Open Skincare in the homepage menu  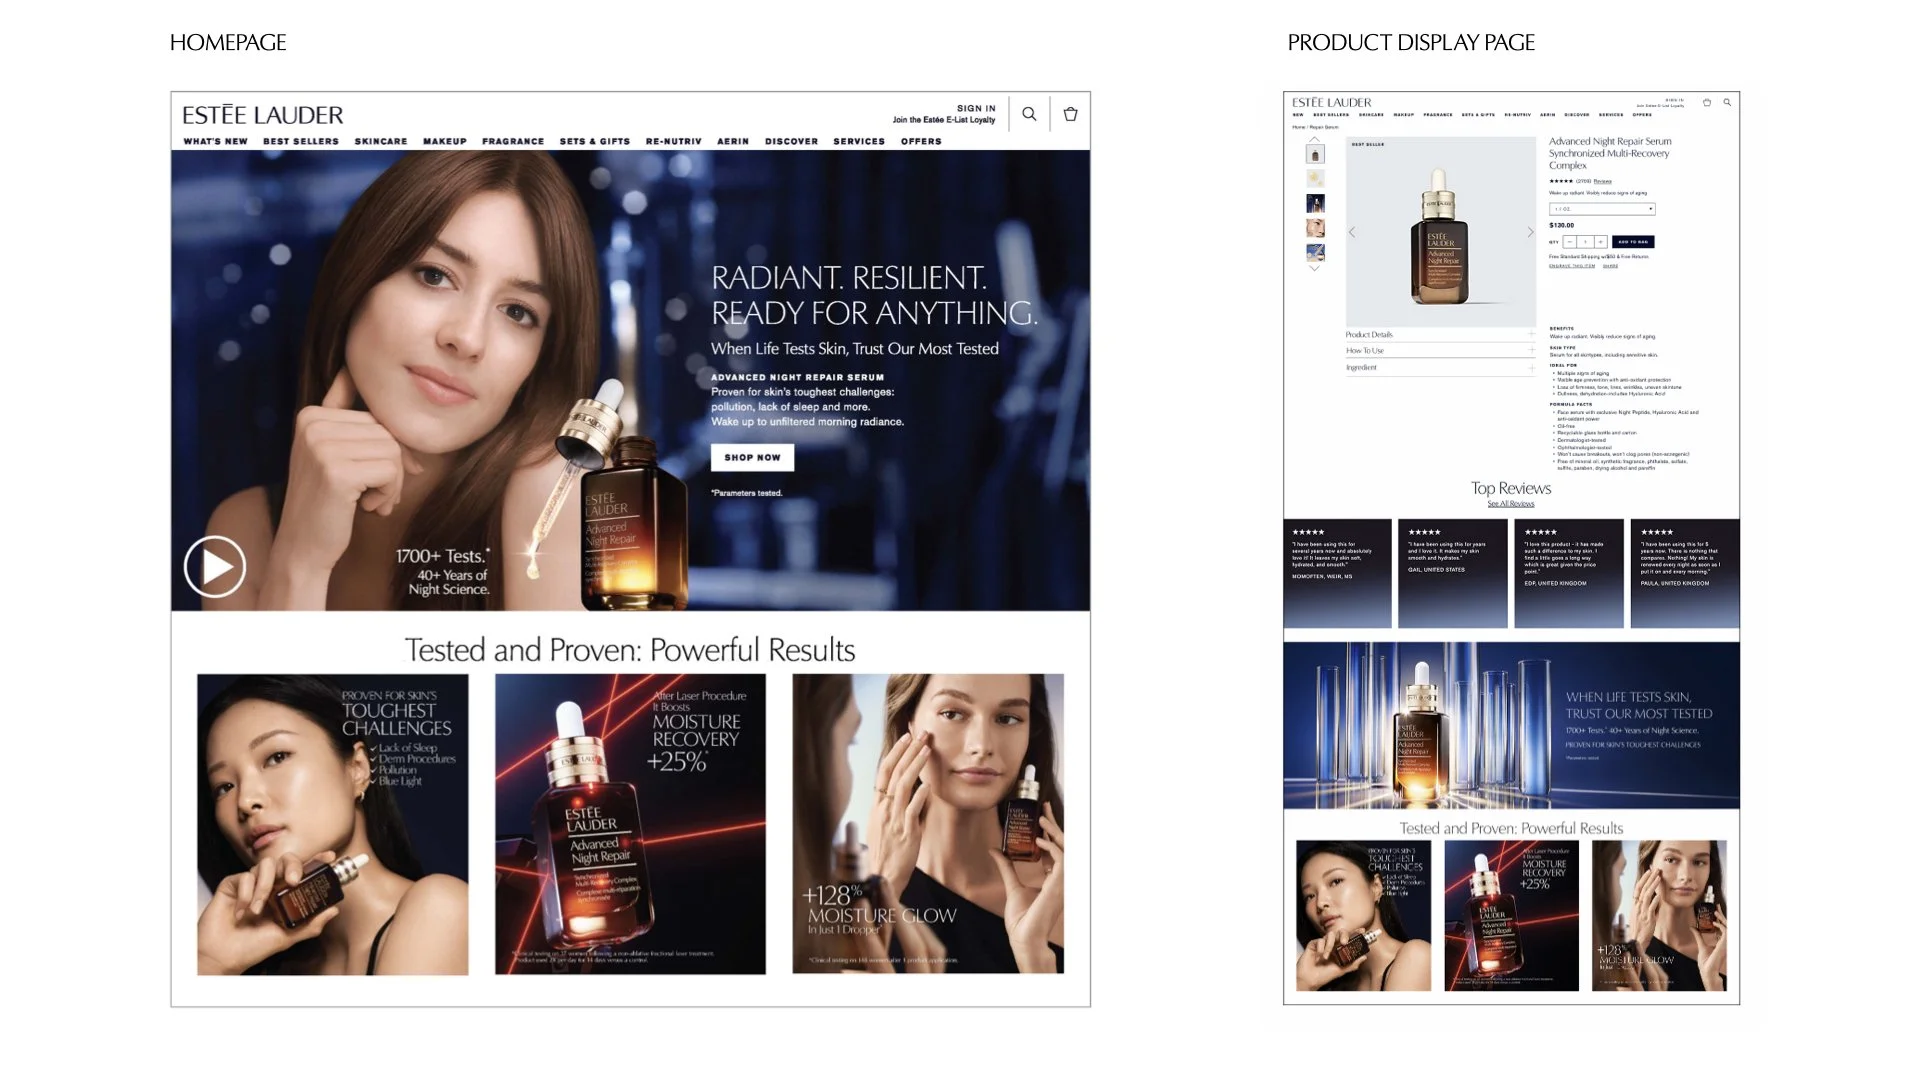[381, 142]
